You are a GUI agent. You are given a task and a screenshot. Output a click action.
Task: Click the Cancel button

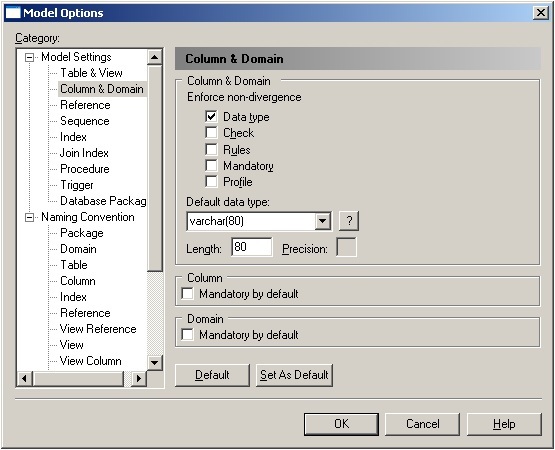(x=423, y=424)
